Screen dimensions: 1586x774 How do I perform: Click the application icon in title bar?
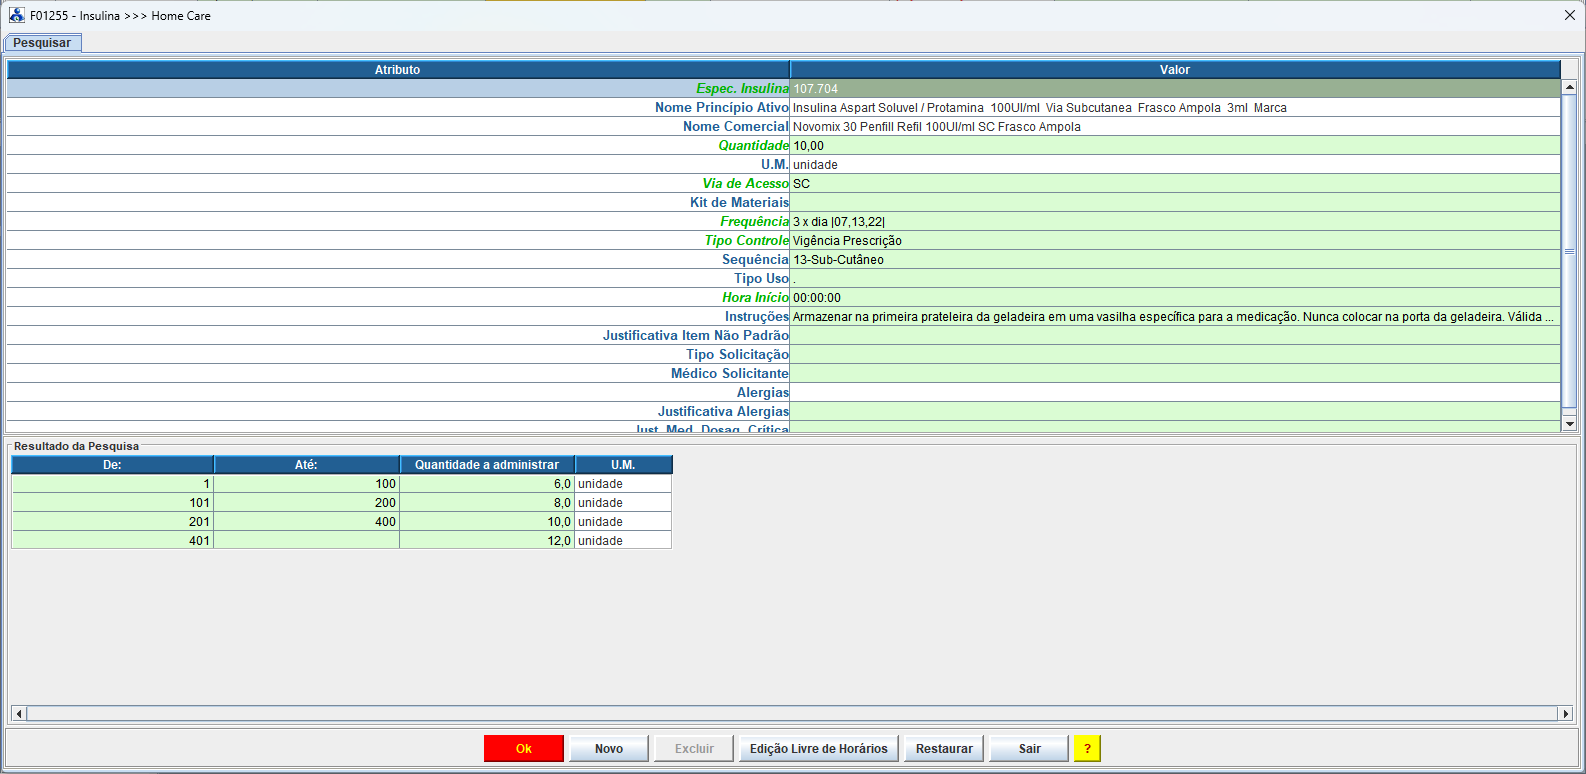click(16, 15)
